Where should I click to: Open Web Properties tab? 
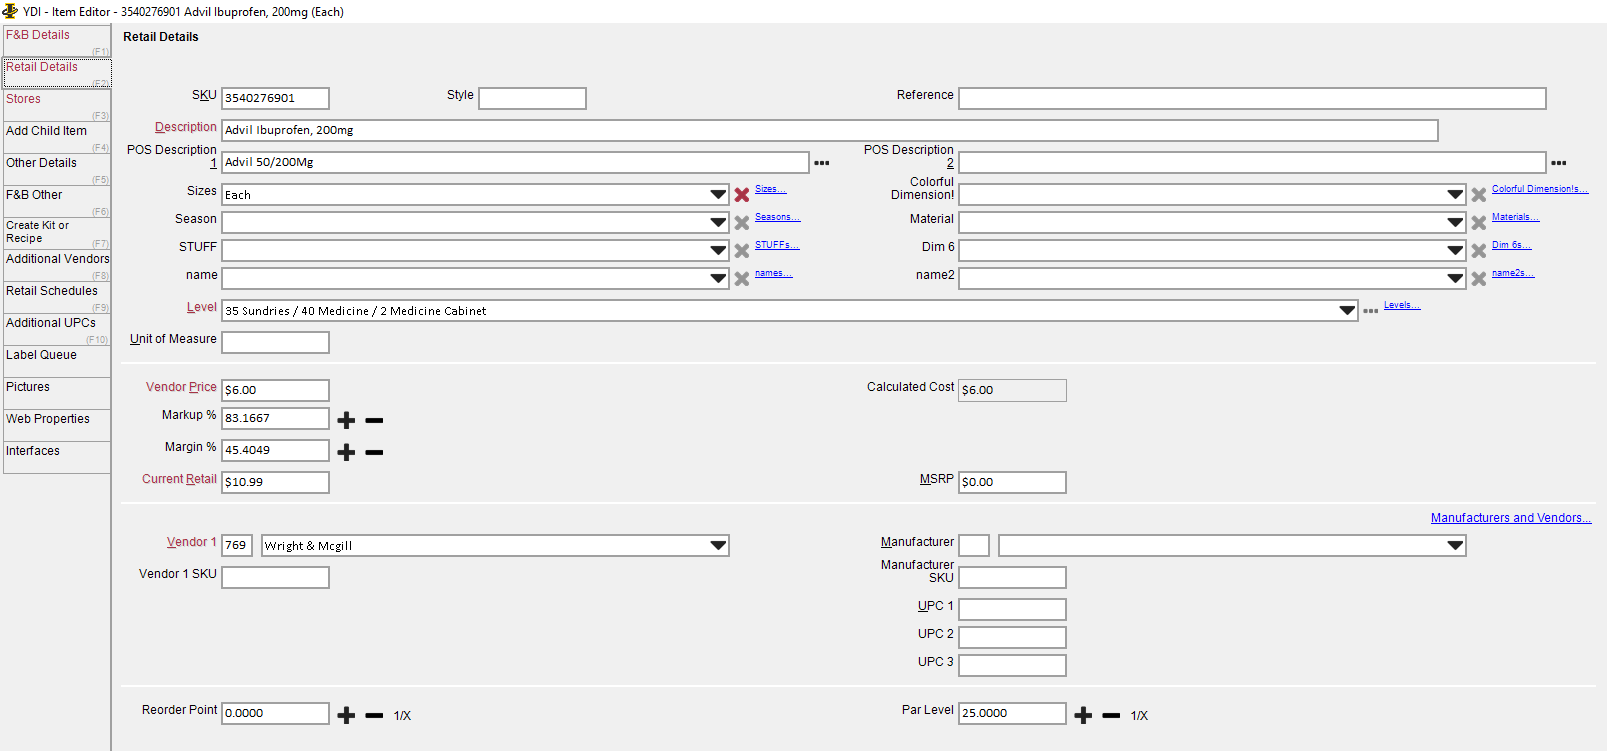click(57, 425)
